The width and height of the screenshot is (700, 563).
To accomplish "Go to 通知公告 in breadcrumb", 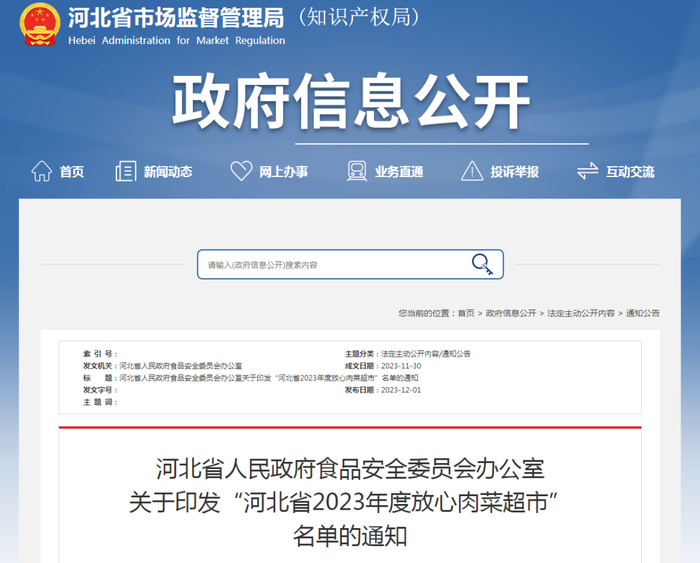I will tap(642, 313).
